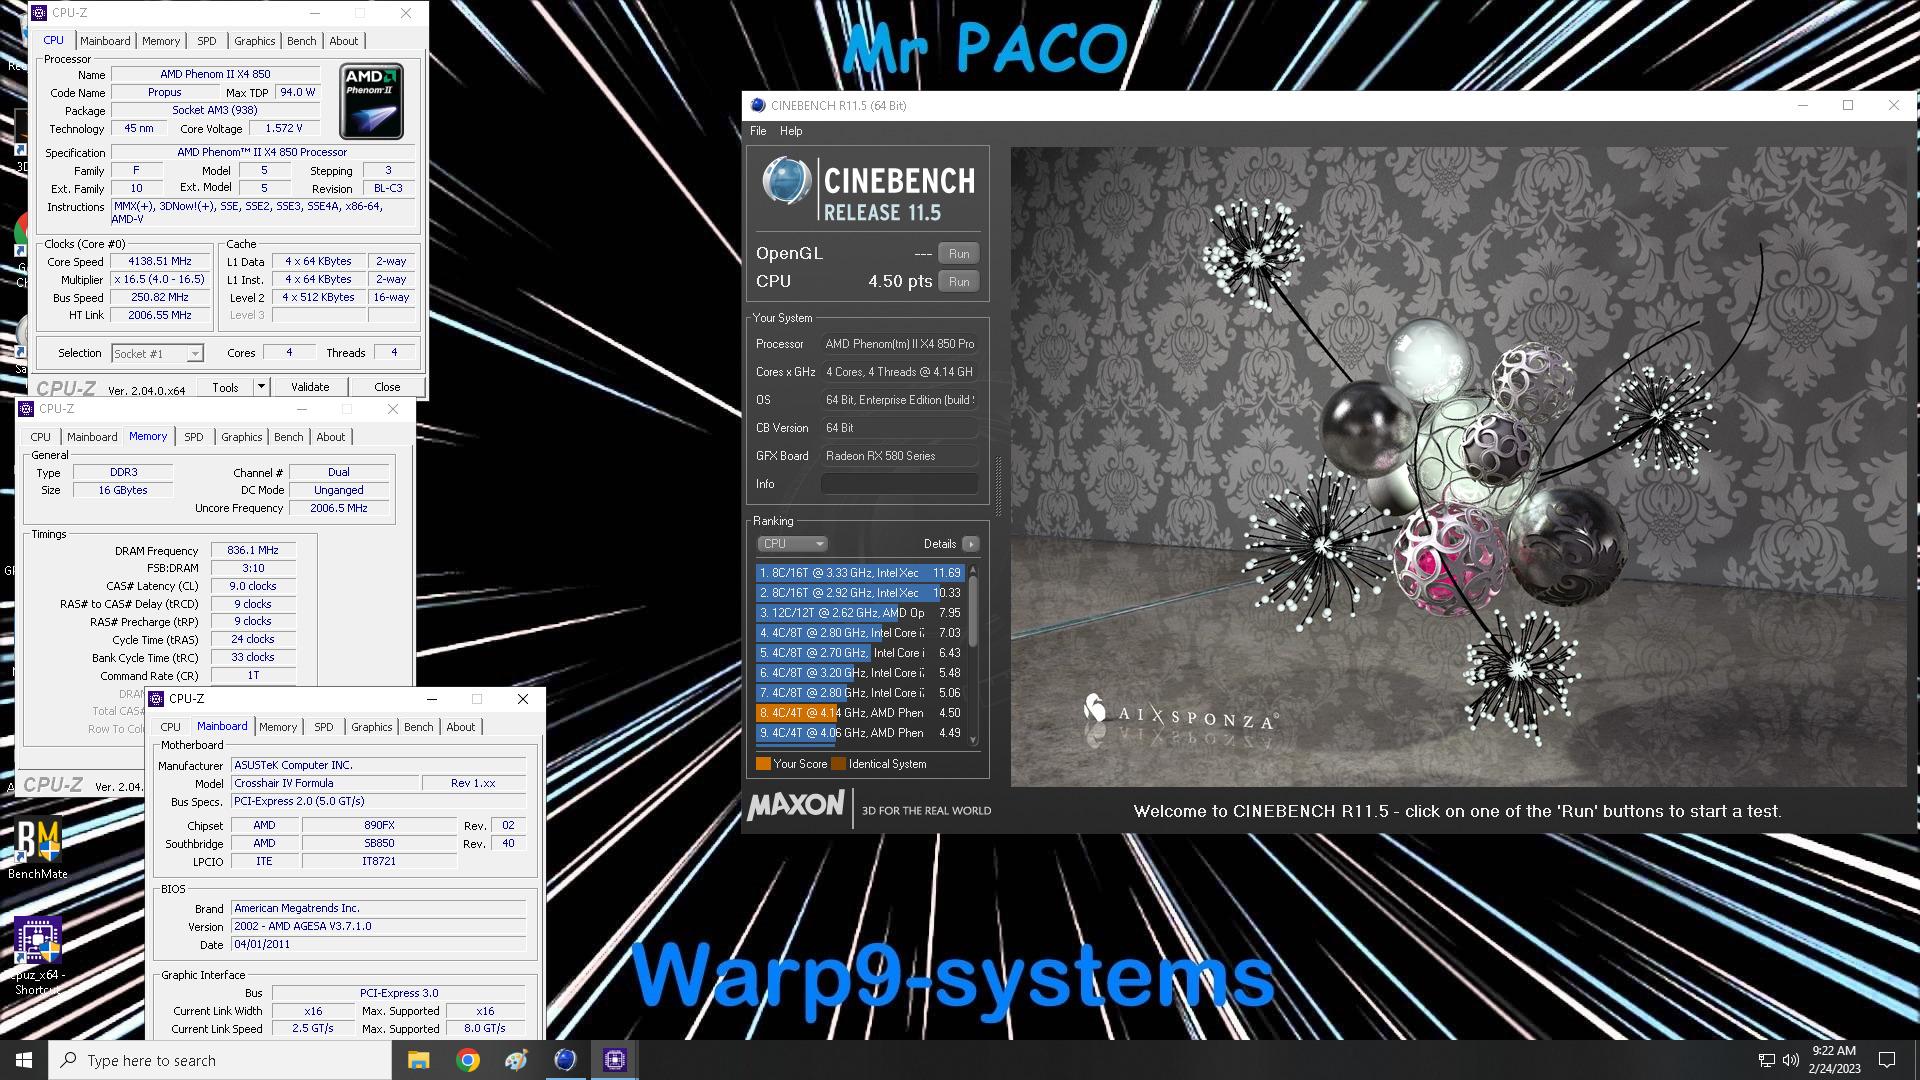Run the CPU benchmark in Cinebench
This screenshot has height=1080, width=1920.
tap(959, 282)
